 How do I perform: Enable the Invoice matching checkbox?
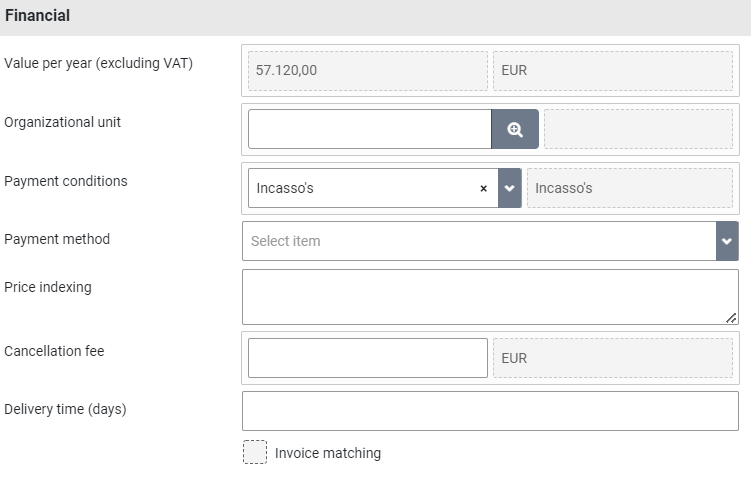(255, 453)
